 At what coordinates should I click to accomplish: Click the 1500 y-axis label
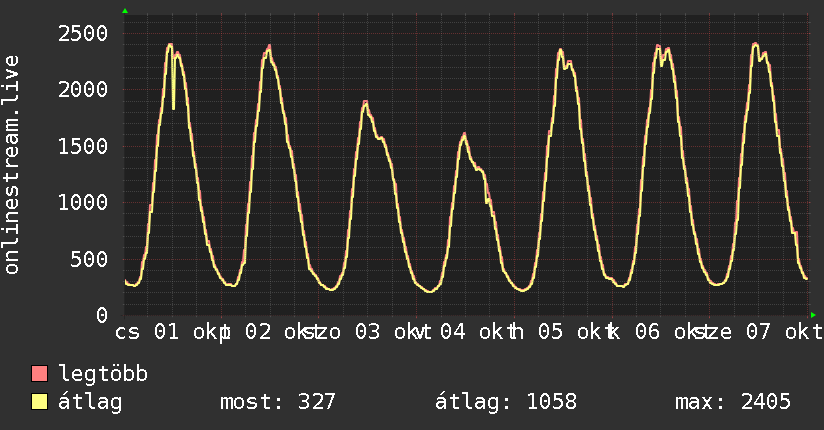[x=83, y=146]
